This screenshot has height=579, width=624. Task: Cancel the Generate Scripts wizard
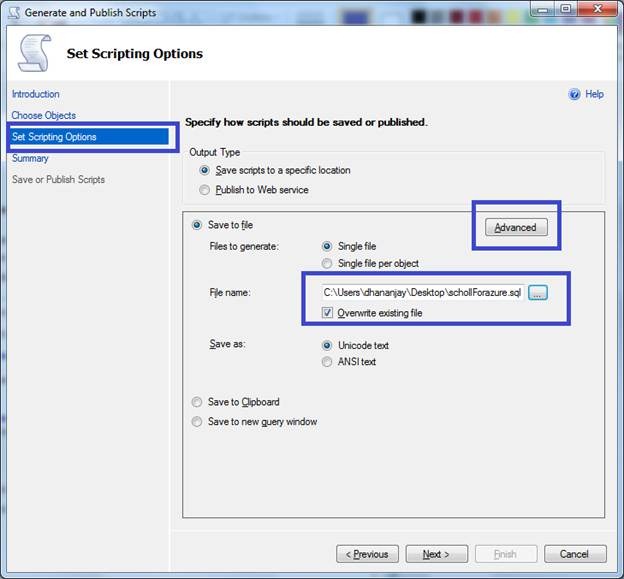(574, 554)
